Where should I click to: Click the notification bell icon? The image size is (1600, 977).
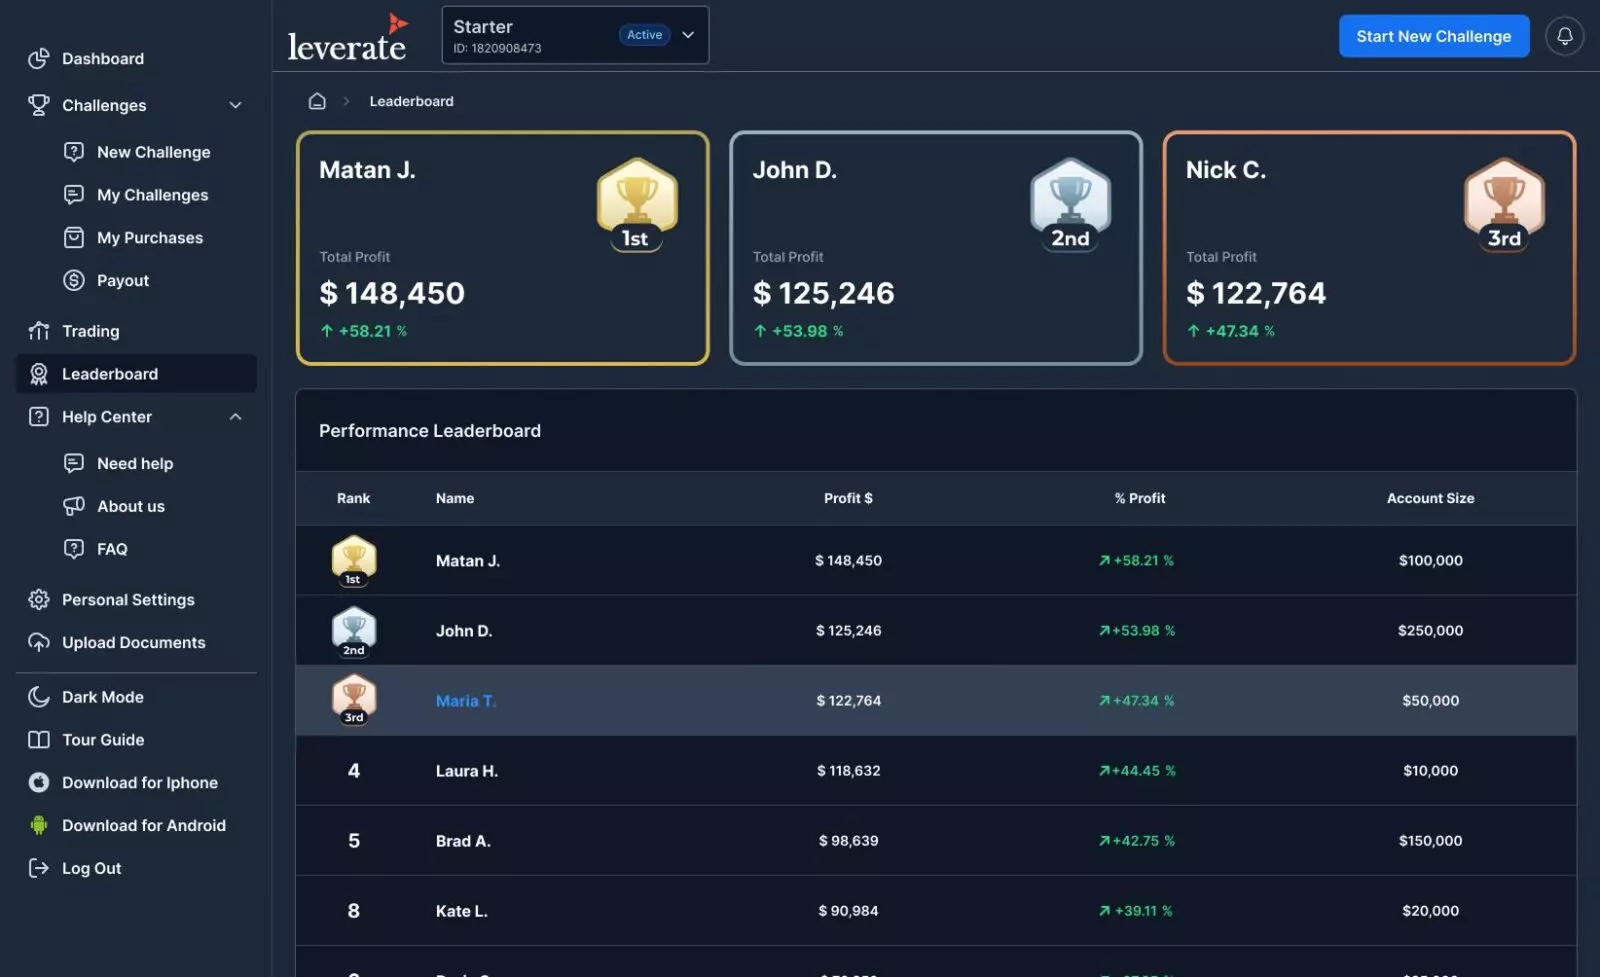[1564, 36]
